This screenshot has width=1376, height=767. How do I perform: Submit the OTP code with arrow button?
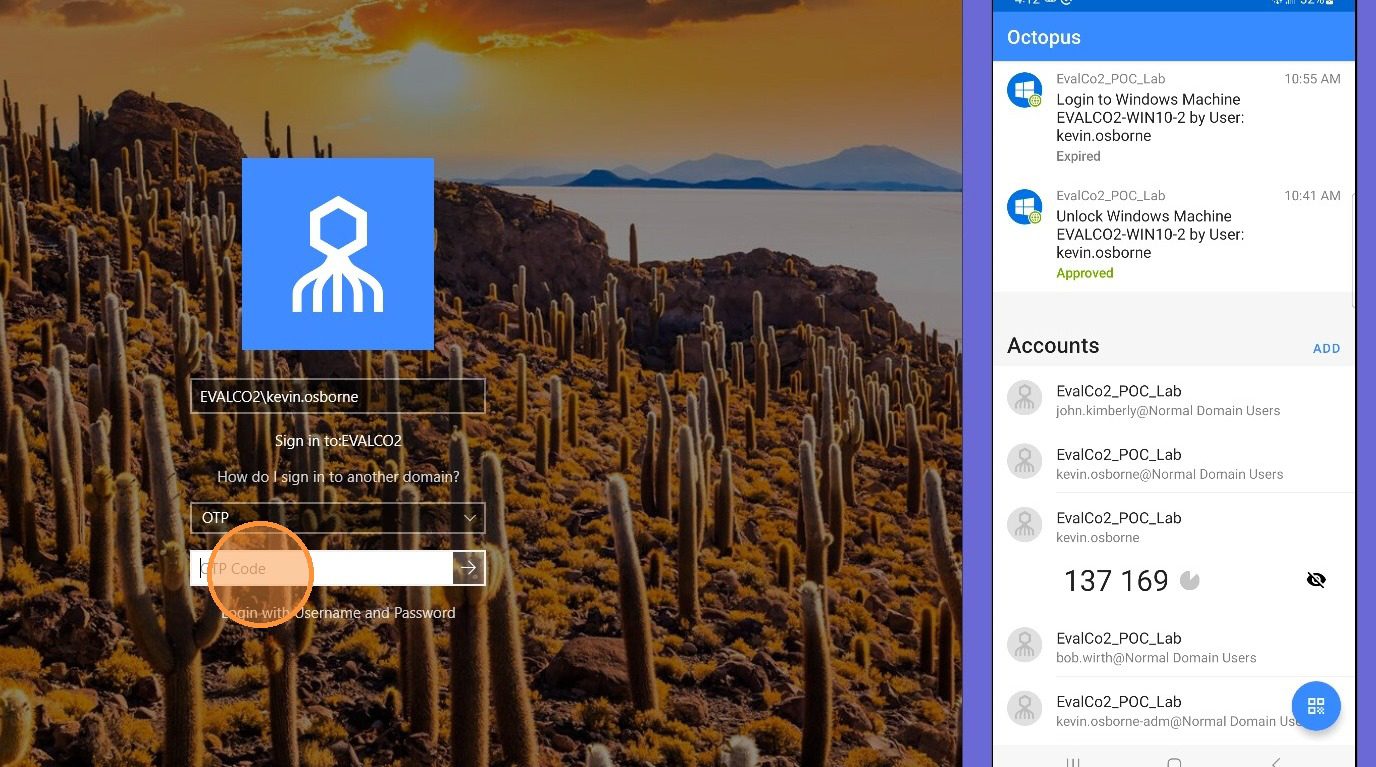[469, 568]
